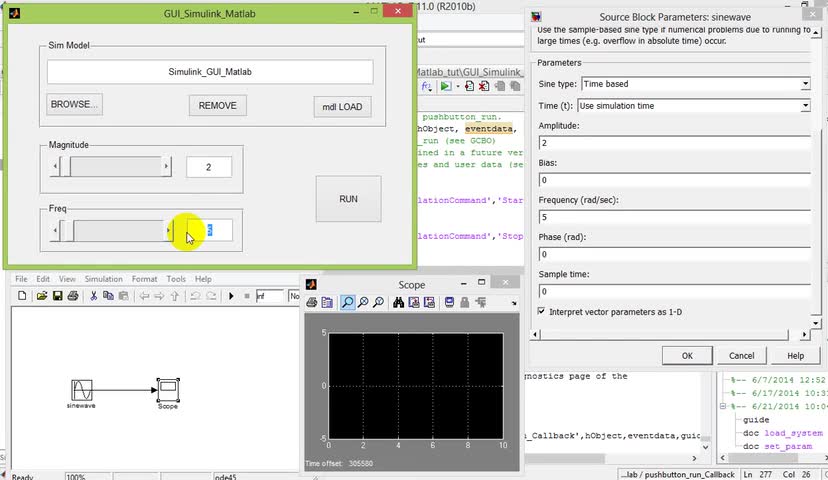Click the Go to parent up-arrow icon
Viewport: 828px width, 480px height.
click(x=175, y=296)
